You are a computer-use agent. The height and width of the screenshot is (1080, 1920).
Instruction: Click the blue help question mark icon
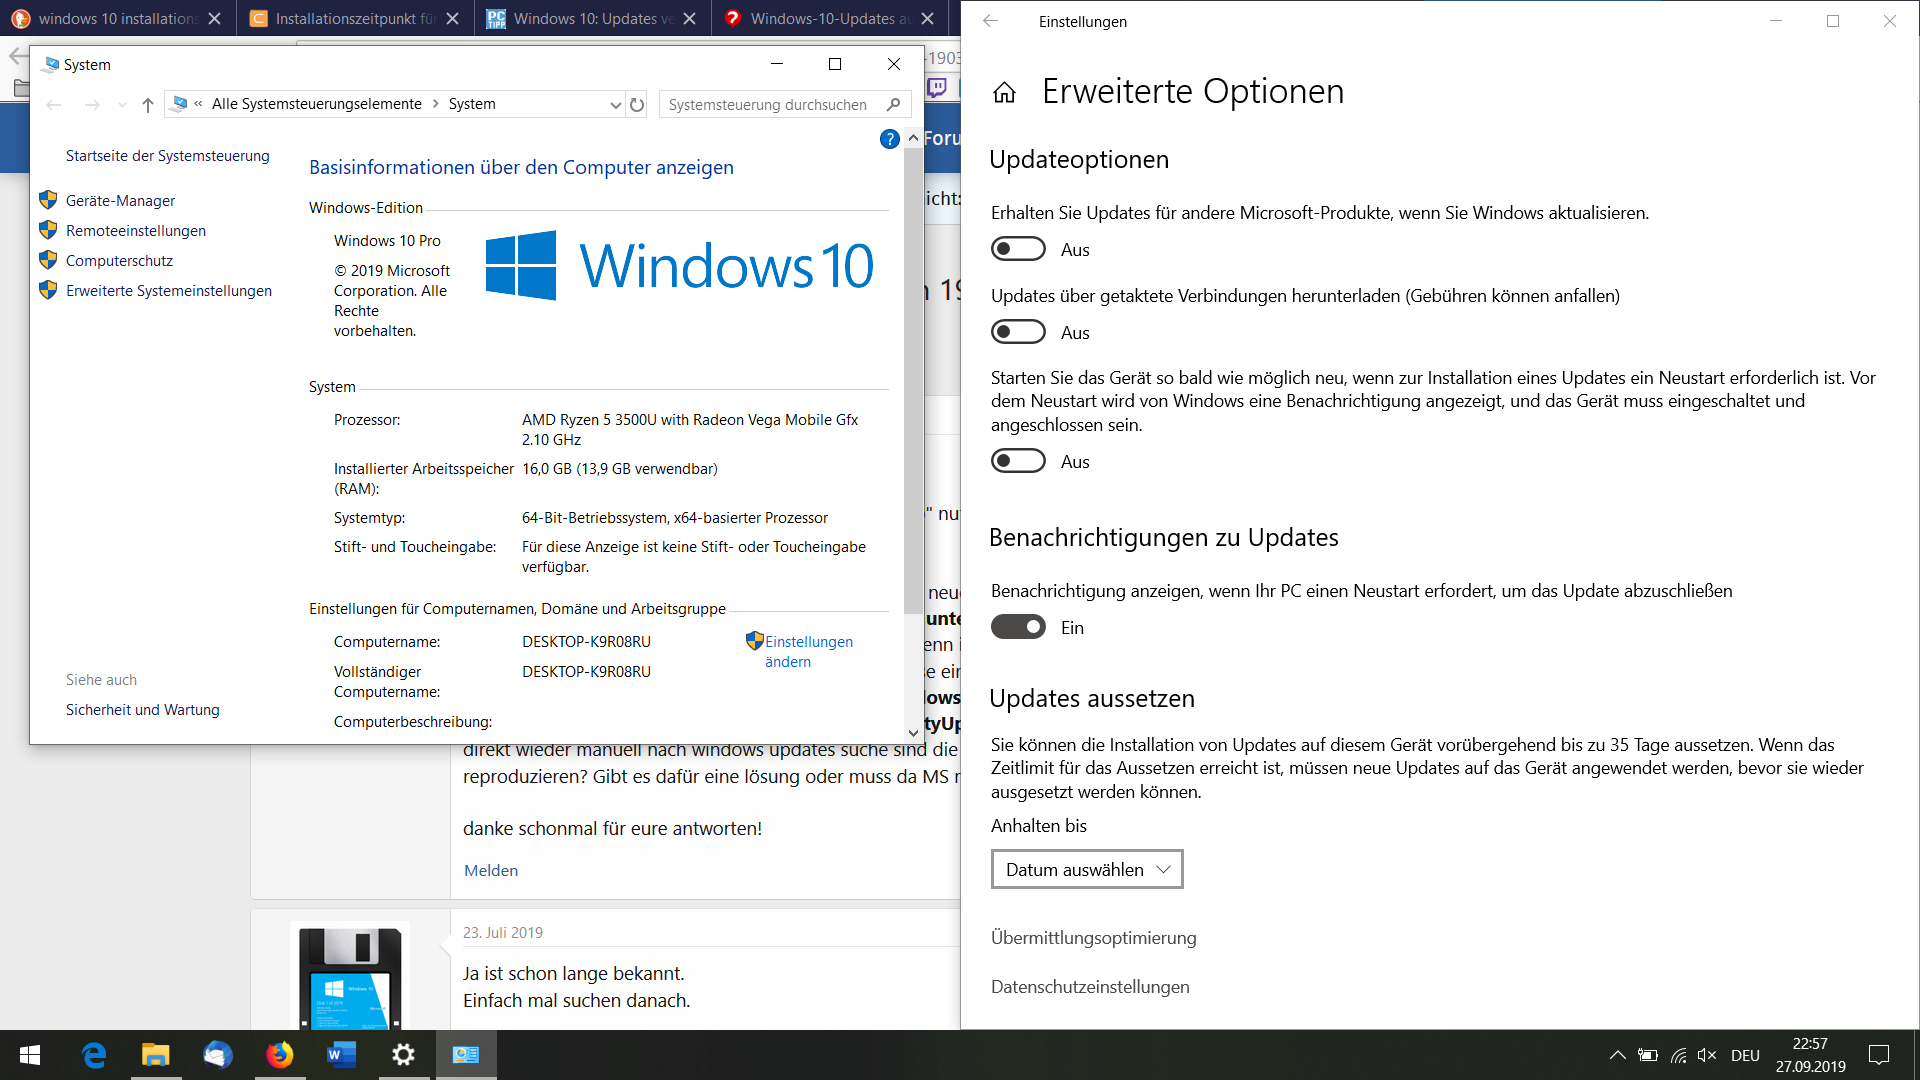pos(889,139)
